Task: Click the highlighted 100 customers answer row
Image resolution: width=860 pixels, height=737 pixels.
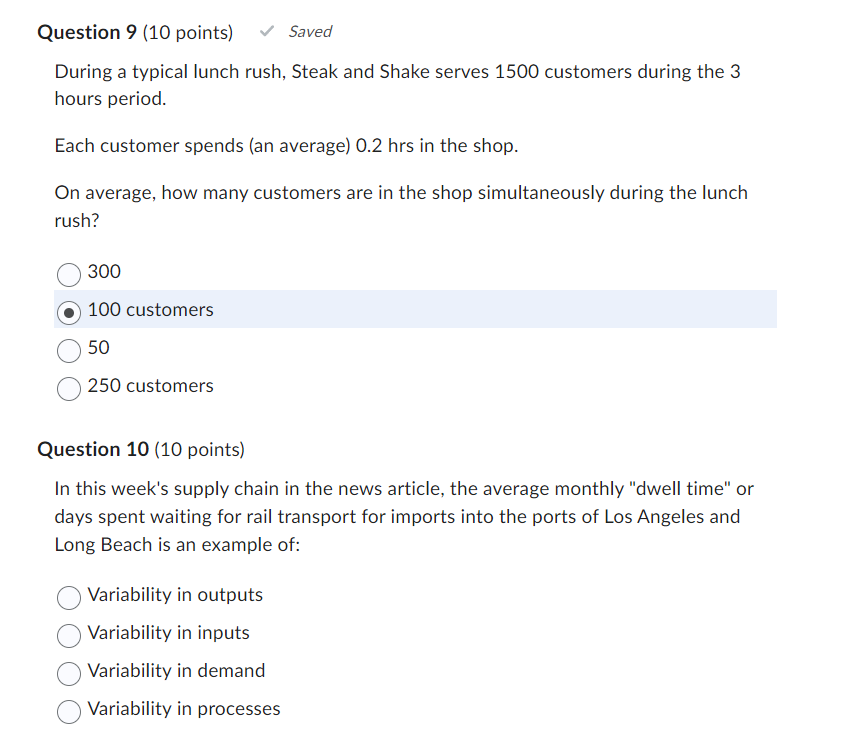Action: tap(400, 309)
